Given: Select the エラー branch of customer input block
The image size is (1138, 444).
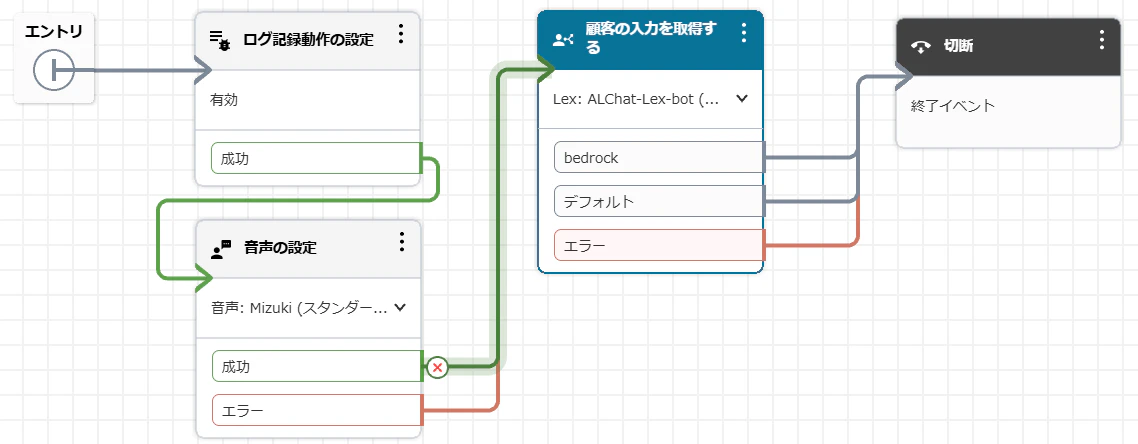Looking at the screenshot, I should coord(659,245).
